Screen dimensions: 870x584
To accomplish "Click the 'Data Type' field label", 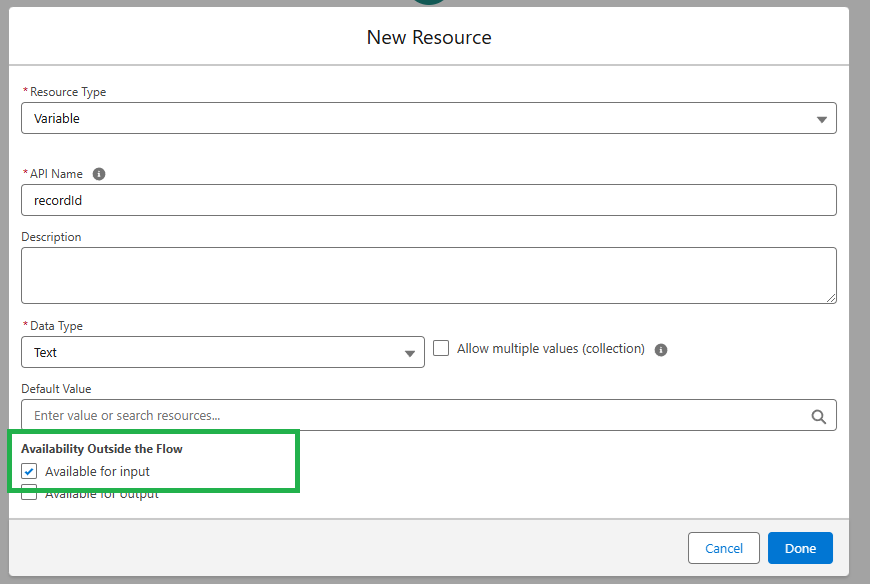I will click(x=56, y=326).
